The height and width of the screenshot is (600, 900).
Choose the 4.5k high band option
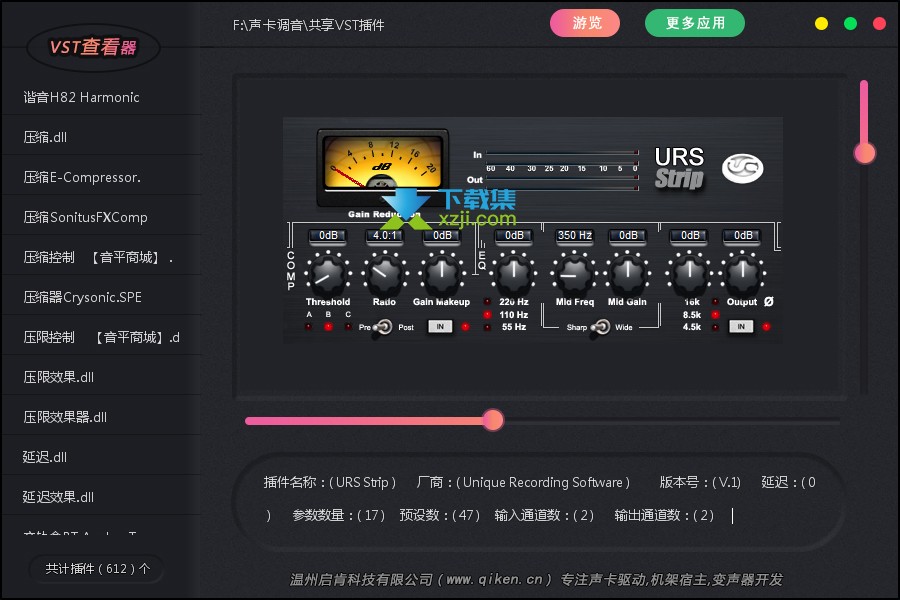692,327
